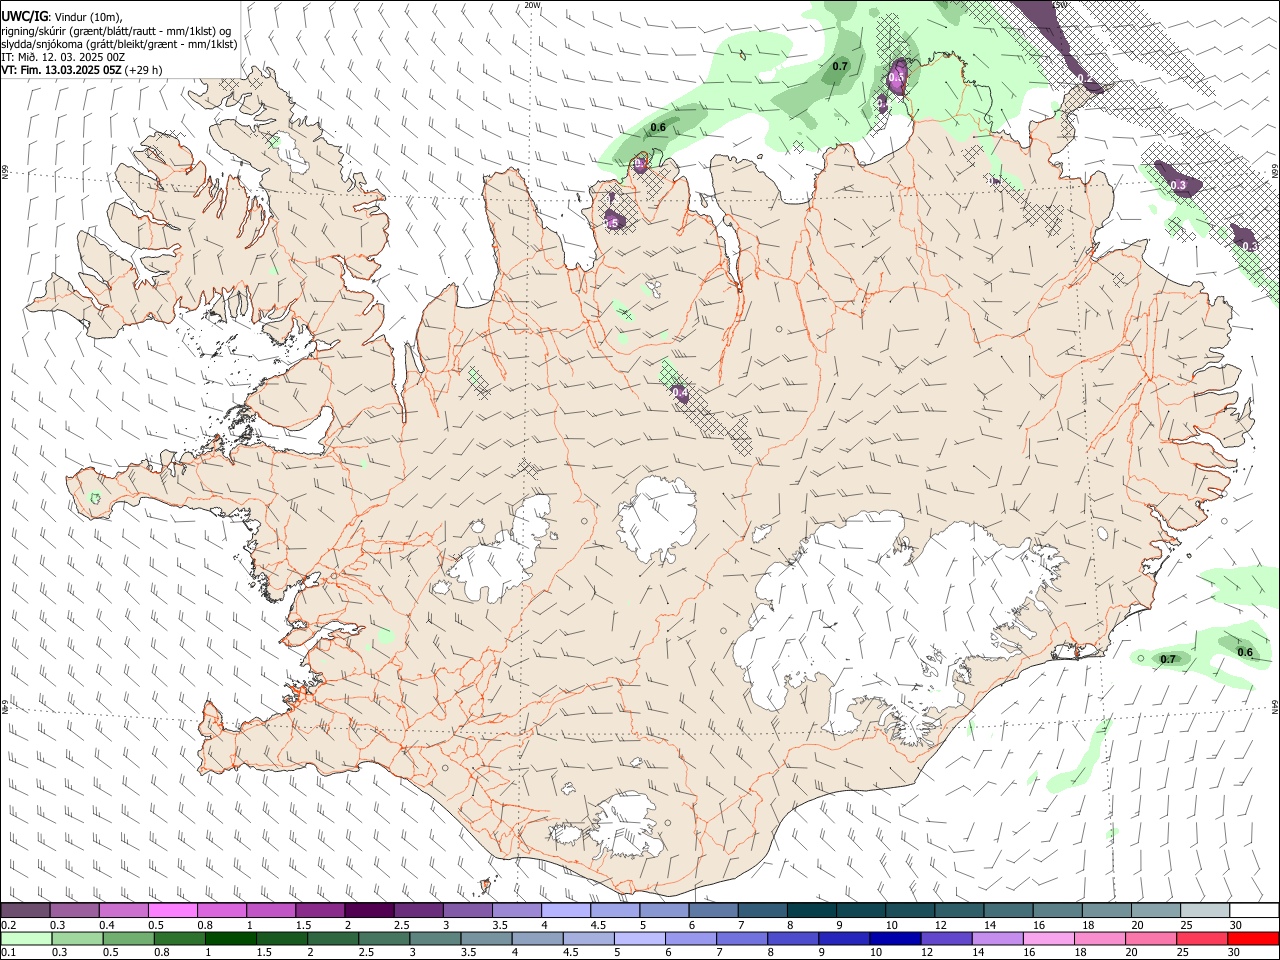1280x960 pixels.
Task: Pick the dark teal upper-row swatch starting at 8
Action: [x=811, y=910]
